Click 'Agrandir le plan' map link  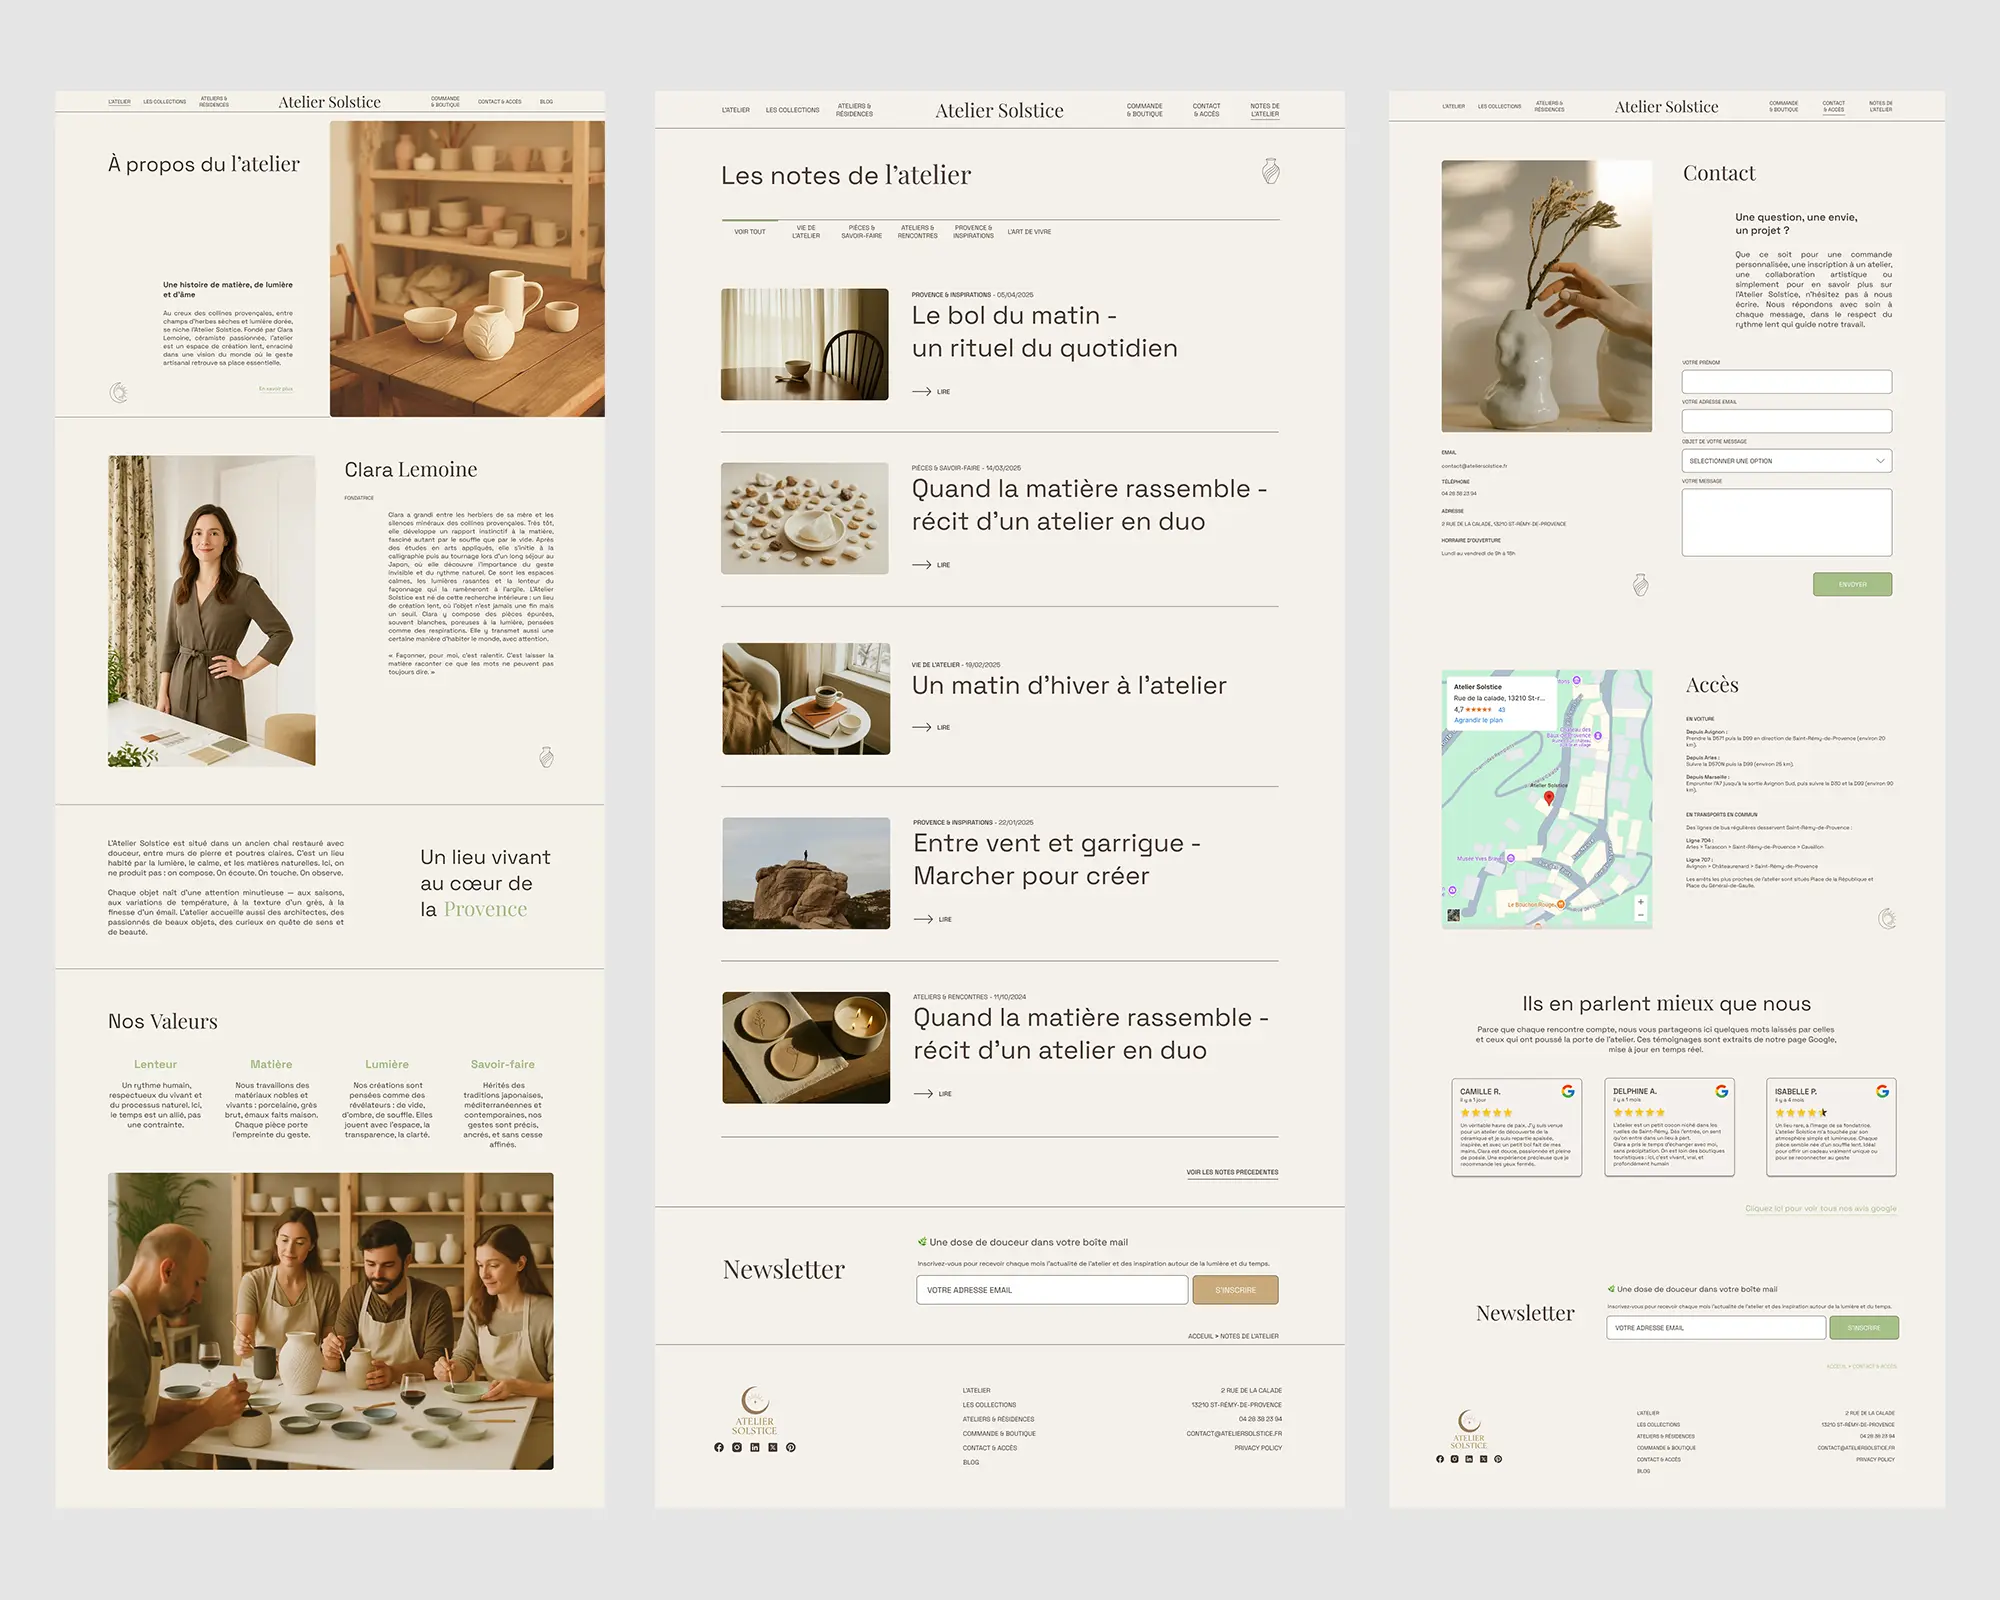point(1478,720)
